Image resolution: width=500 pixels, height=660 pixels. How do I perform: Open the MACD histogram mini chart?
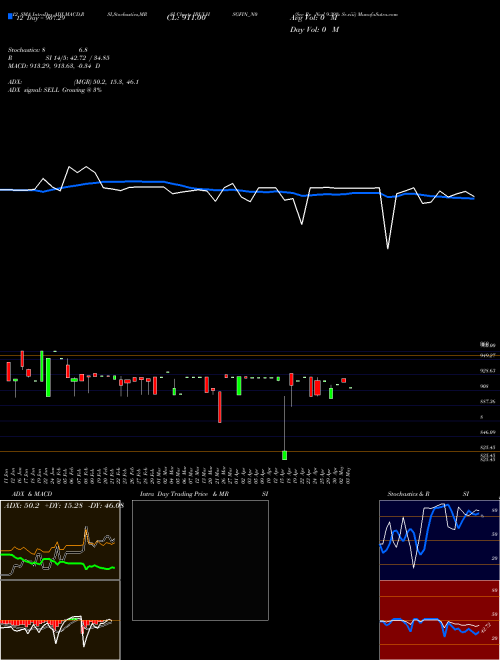[60, 620]
